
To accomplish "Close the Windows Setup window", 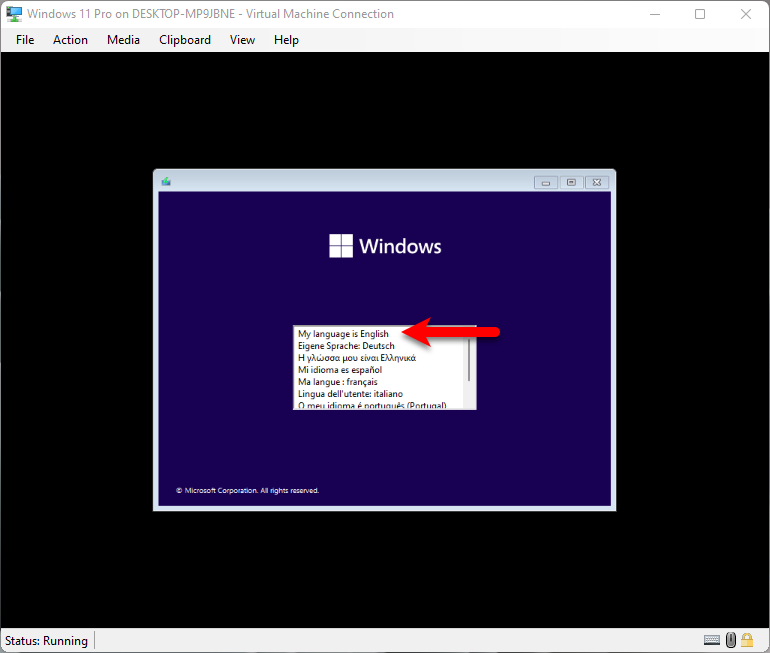I will click(597, 183).
